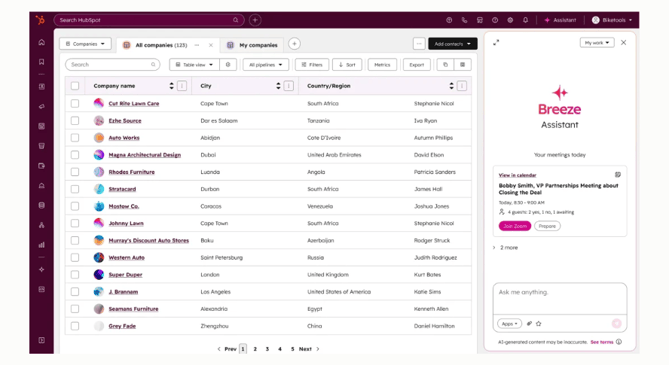Open the Breeze sparkle icon in left sidebar
Image resolution: width=669 pixels, height=365 pixels.
point(41,269)
